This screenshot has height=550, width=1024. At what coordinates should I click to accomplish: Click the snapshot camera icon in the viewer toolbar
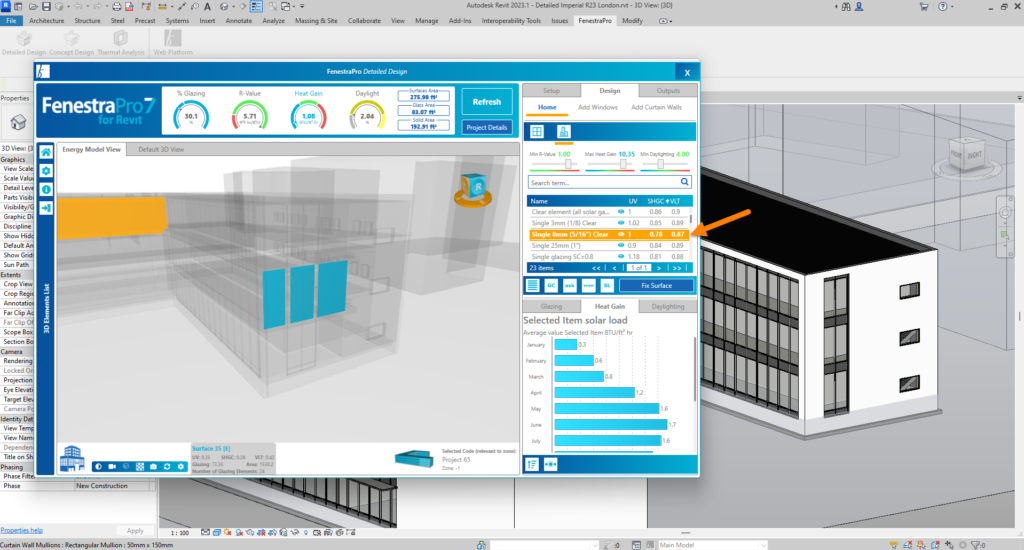[153, 466]
